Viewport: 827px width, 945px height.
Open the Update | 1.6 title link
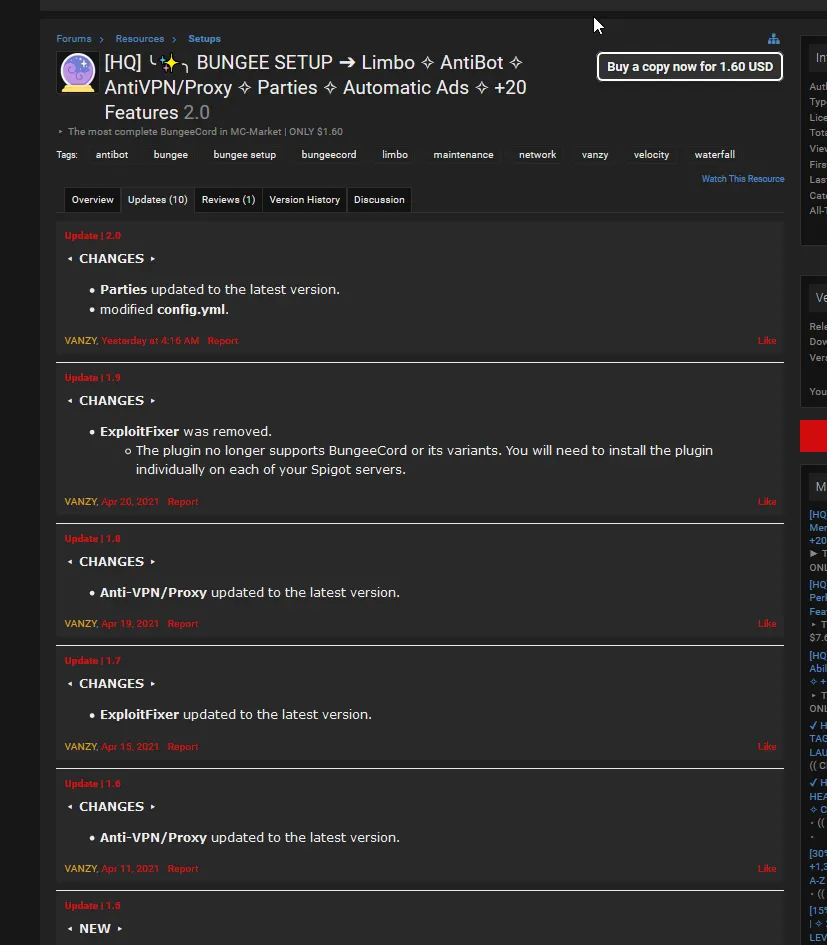[93, 783]
